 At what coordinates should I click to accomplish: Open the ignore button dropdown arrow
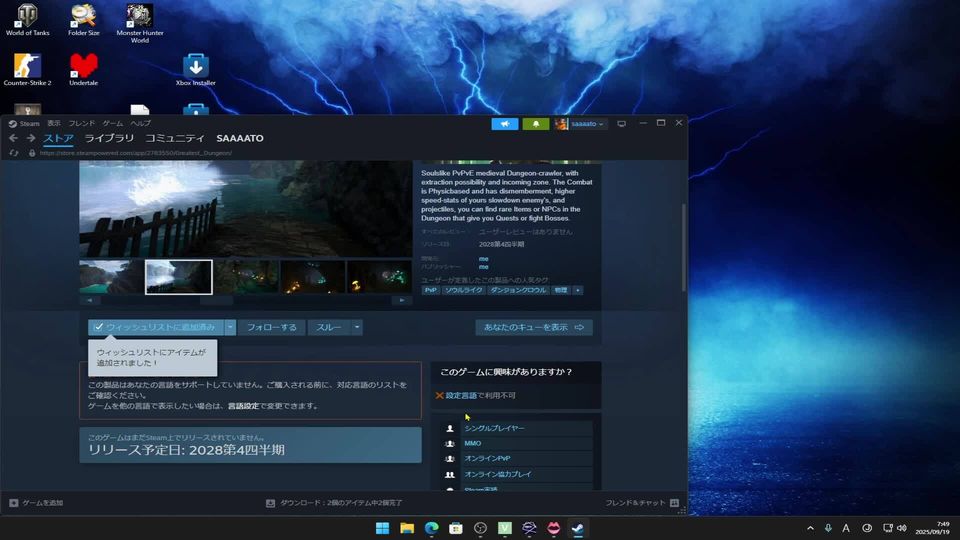point(357,327)
